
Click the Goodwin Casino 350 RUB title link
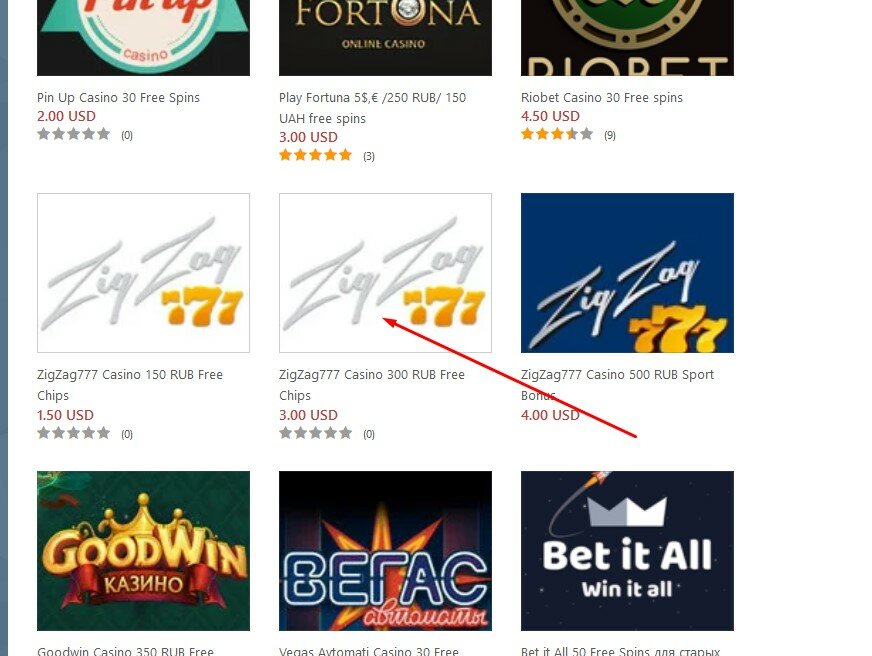coord(126,650)
